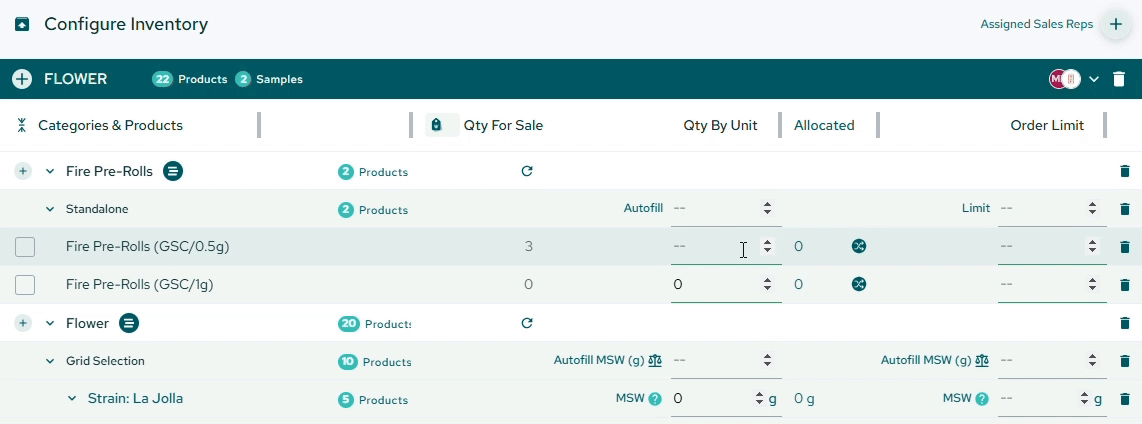Adjust the Standalone Autofill quantity stepper
The height and width of the screenshot is (424, 1142).
767,208
